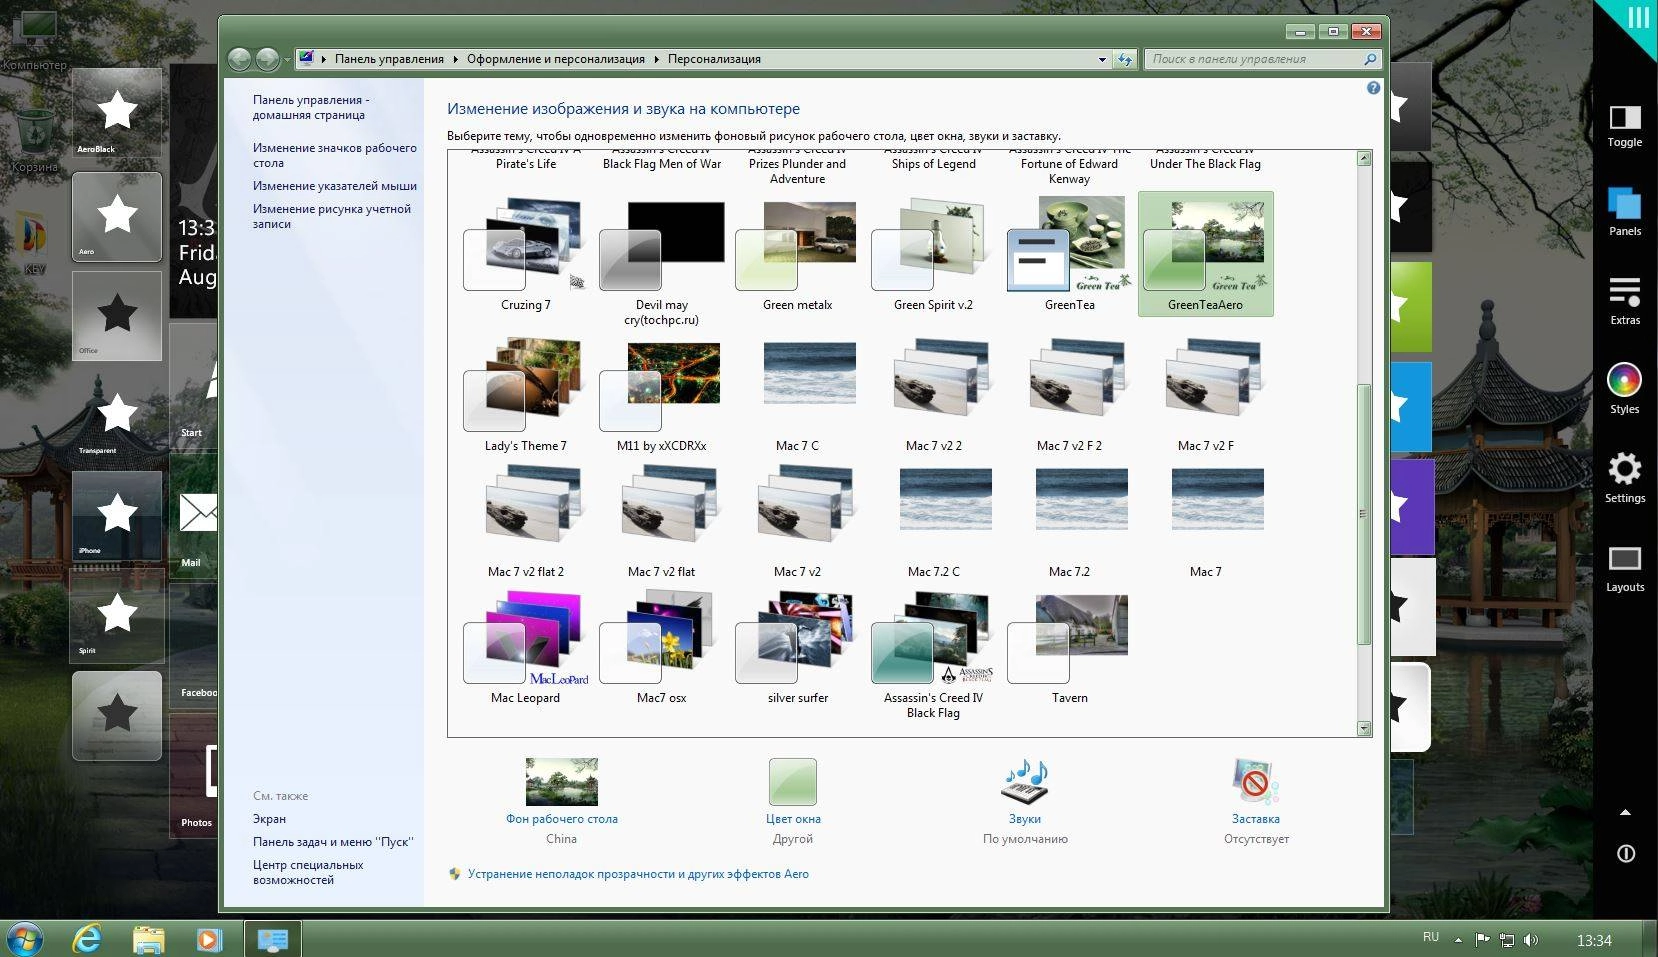Open Изменение указателей мыши
The width and height of the screenshot is (1658, 957).
[x=334, y=186]
